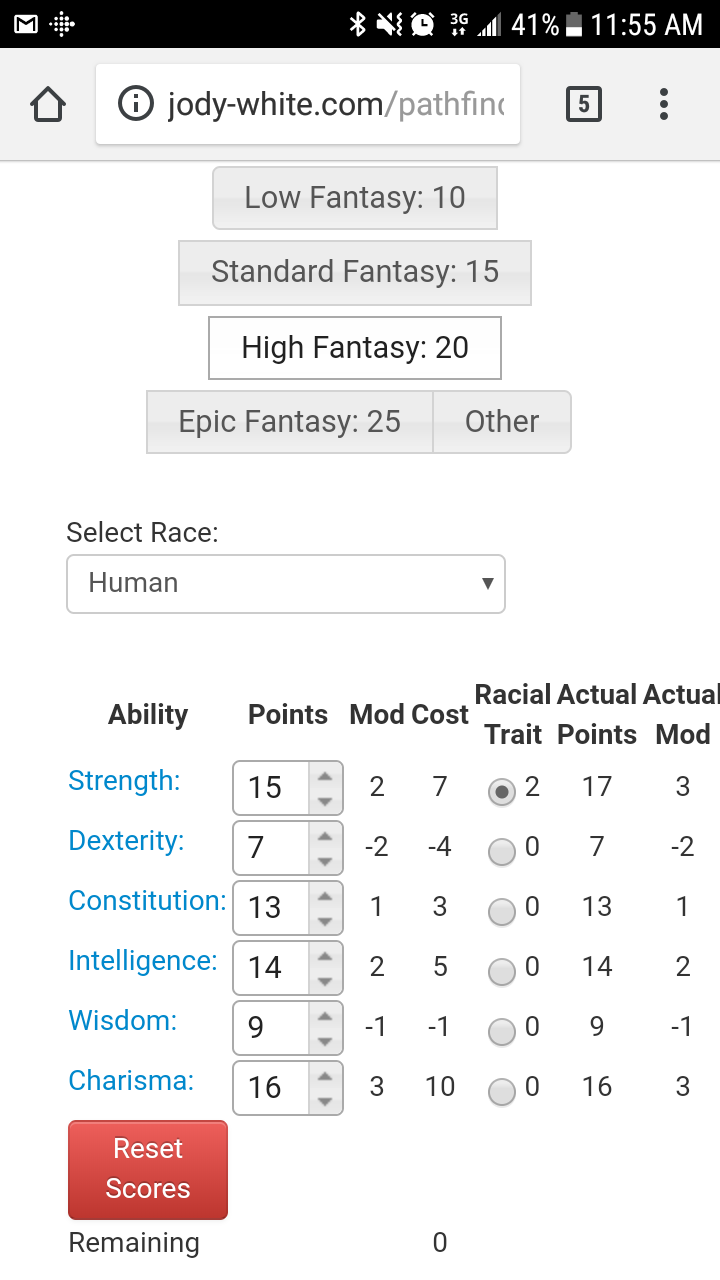Decrease Wisdom with the down arrow
Image resolution: width=720 pixels, height=1280 pixels.
pyautogui.click(x=324, y=1041)
